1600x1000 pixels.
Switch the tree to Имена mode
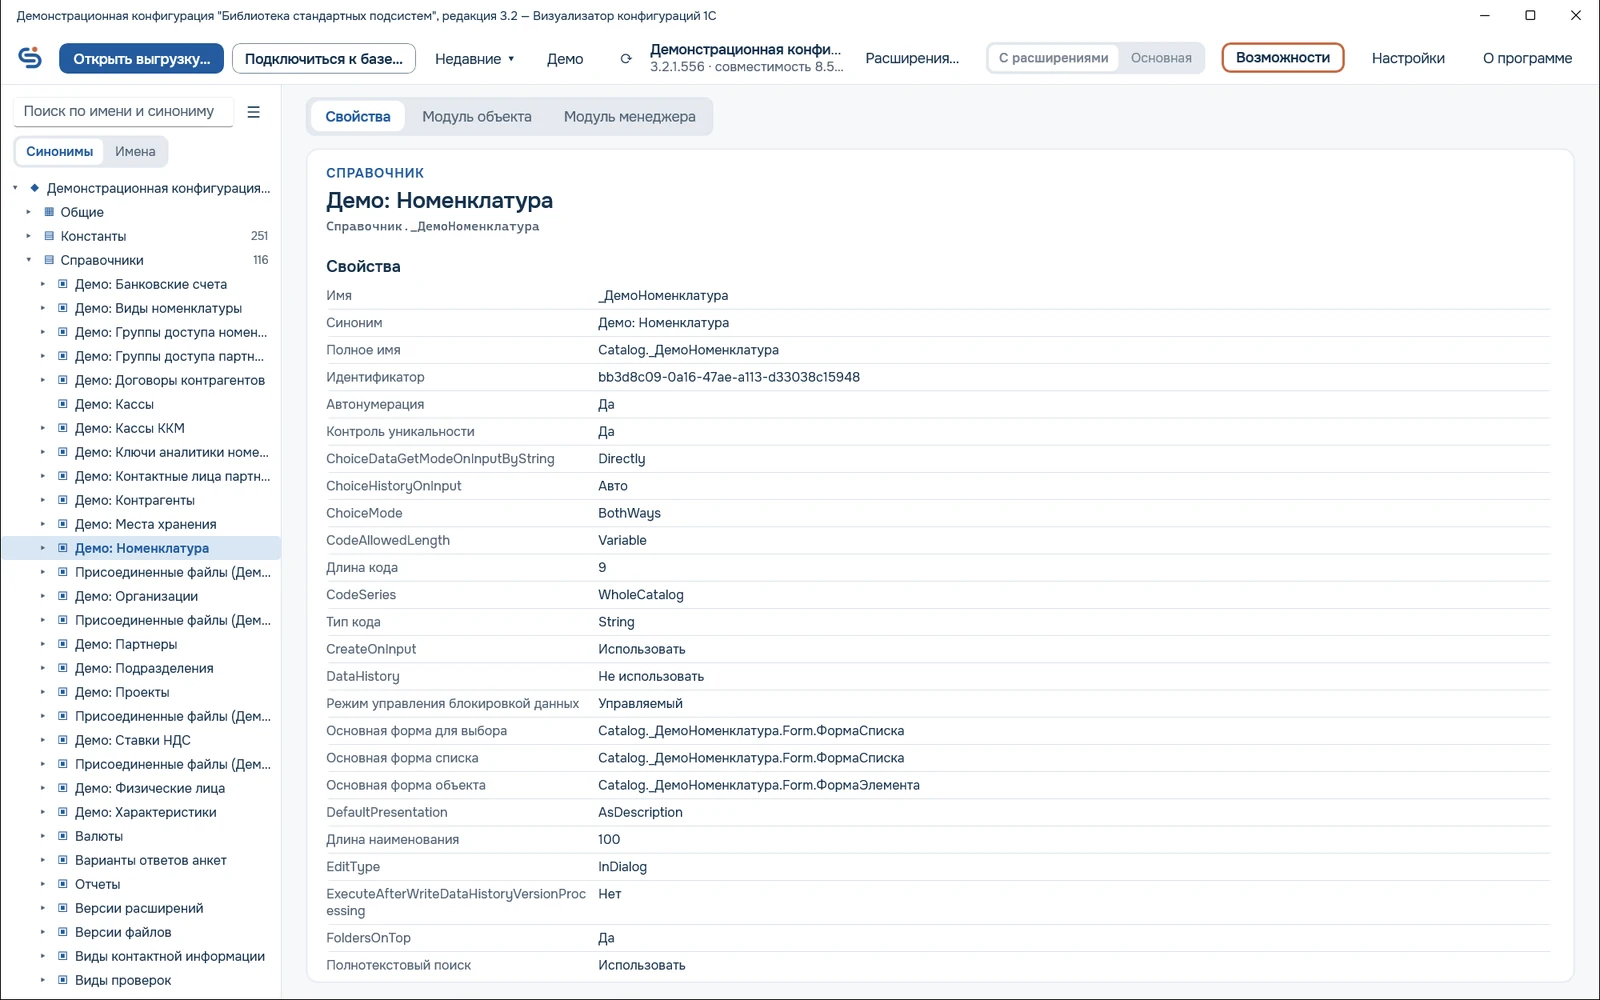(135, 152)
